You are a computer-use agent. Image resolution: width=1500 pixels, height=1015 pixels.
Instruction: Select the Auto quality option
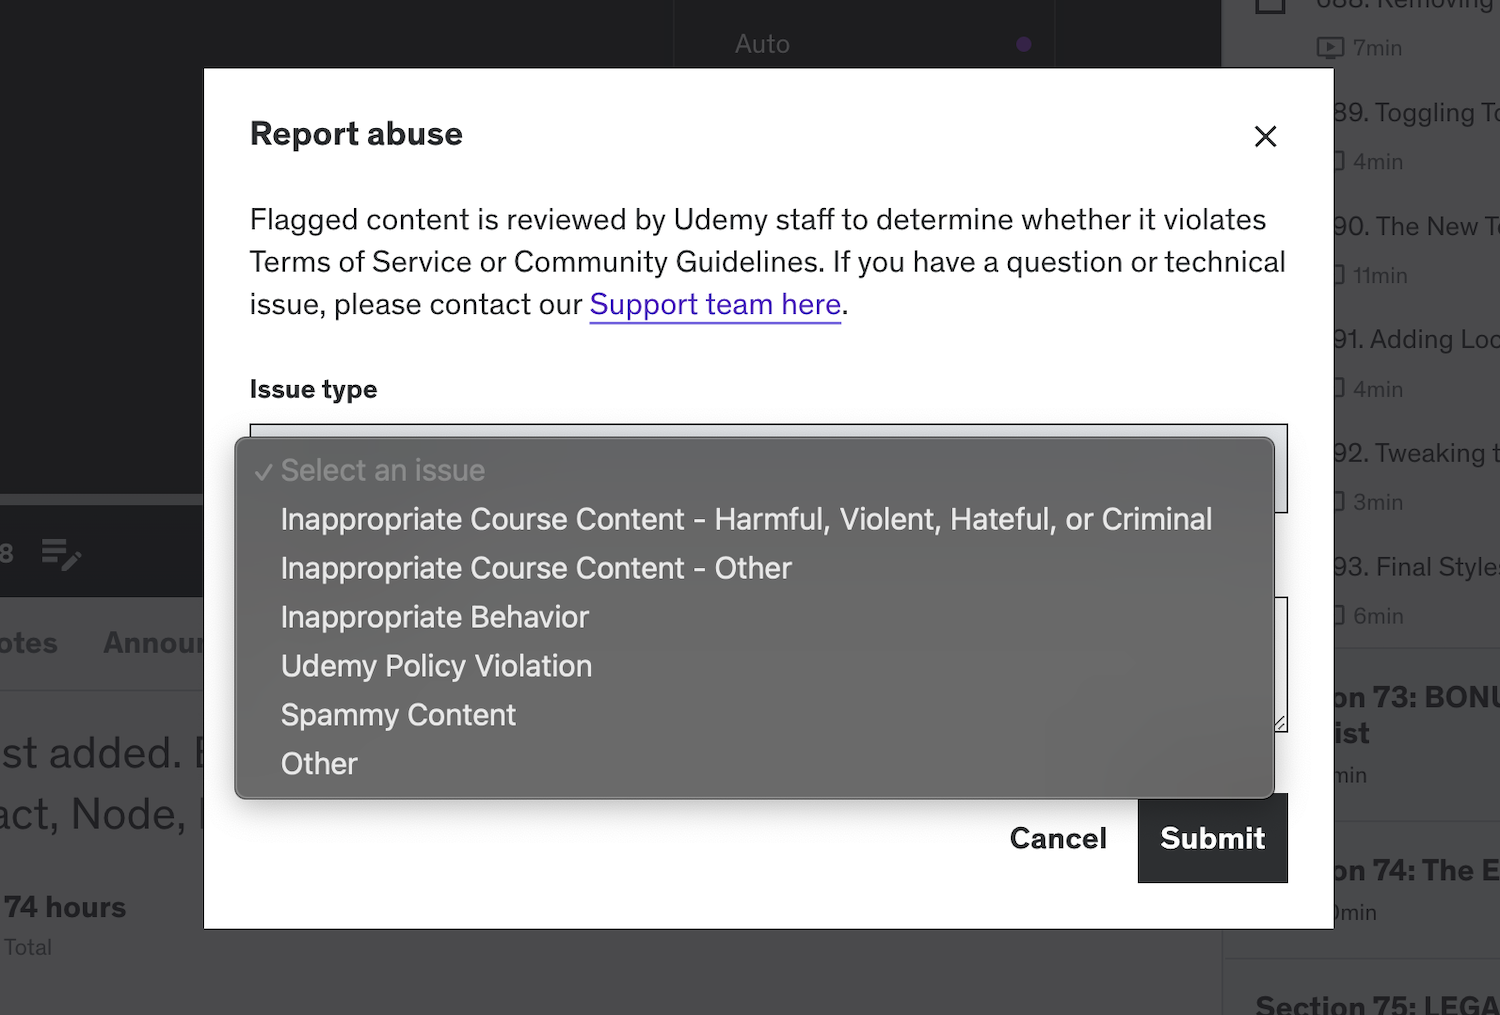point(762,44)
